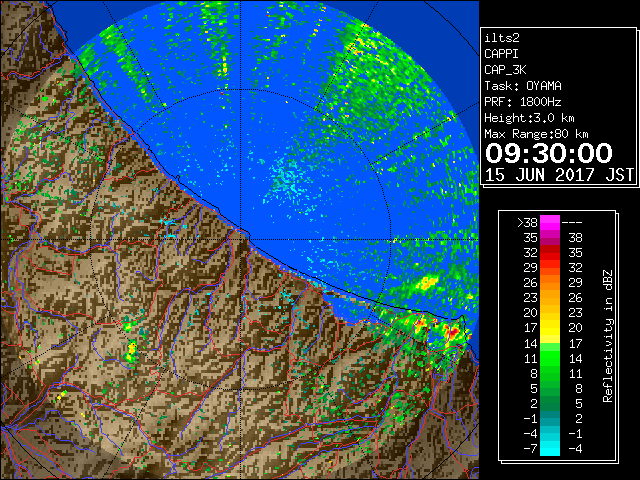Click the '-7' legend scale label
The image size is (640, 480).
point(530,449)
